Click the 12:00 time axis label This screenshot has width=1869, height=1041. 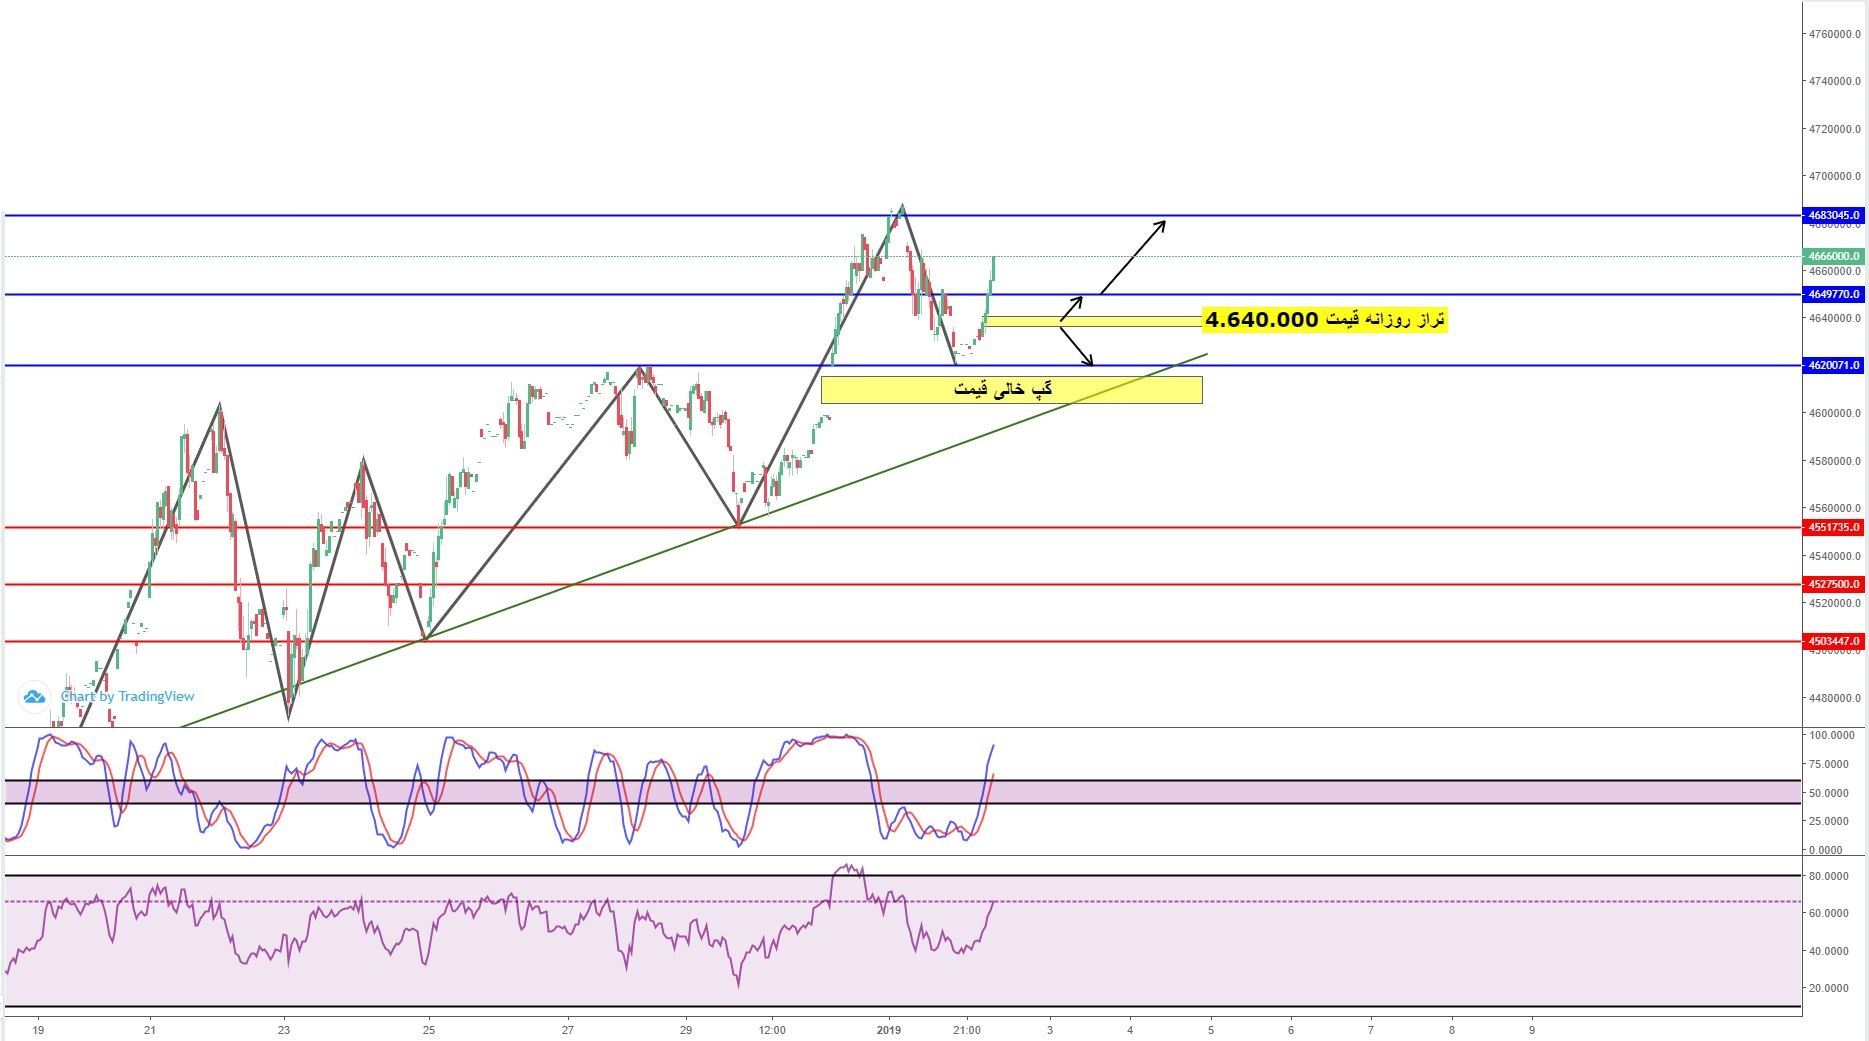[x=772, y=1029]
